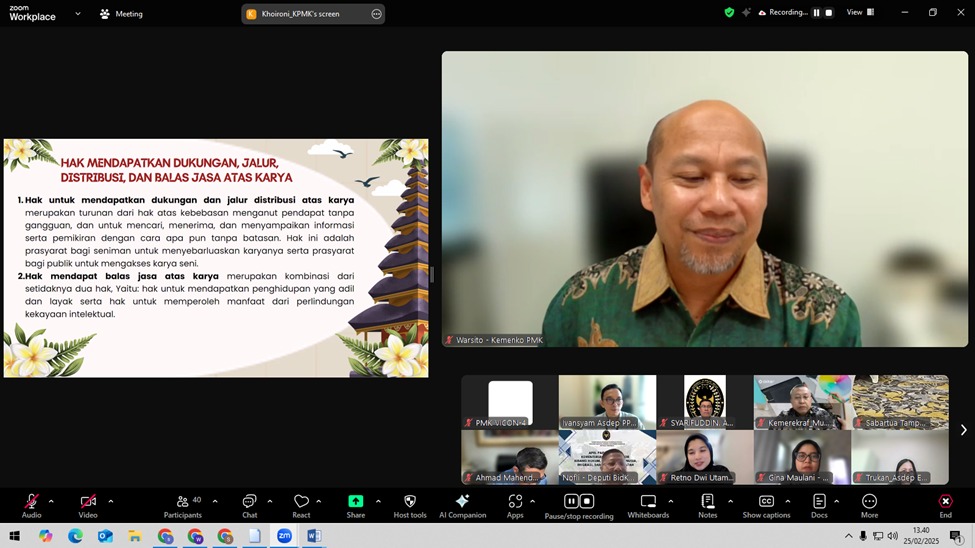This screenshot has height=548, width=975.
Task: Open Zoom Workplace dropdown chevron
Action: pyautogui.click(x=78, y=14)
